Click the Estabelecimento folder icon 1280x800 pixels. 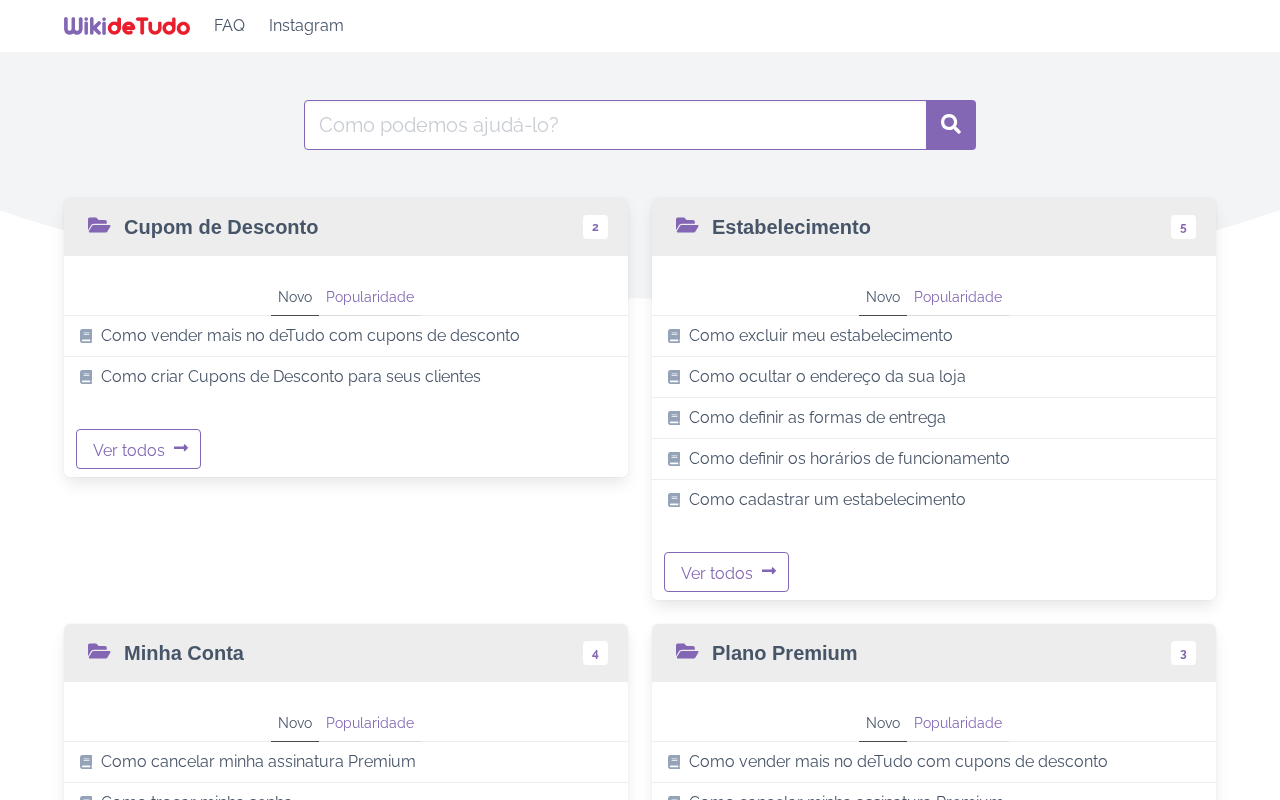coord(687,226)
